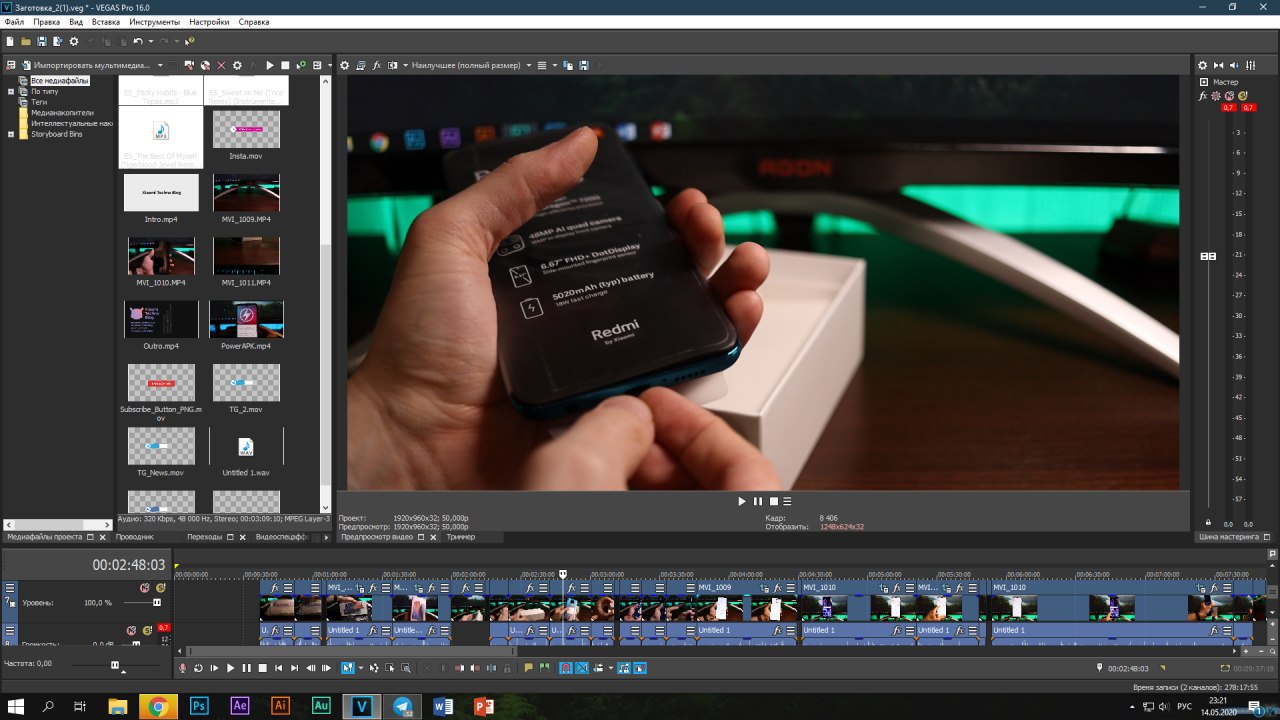
Task: Remove selected media with the red X icon
Action: pyautogui.click(x=221, y=65)
